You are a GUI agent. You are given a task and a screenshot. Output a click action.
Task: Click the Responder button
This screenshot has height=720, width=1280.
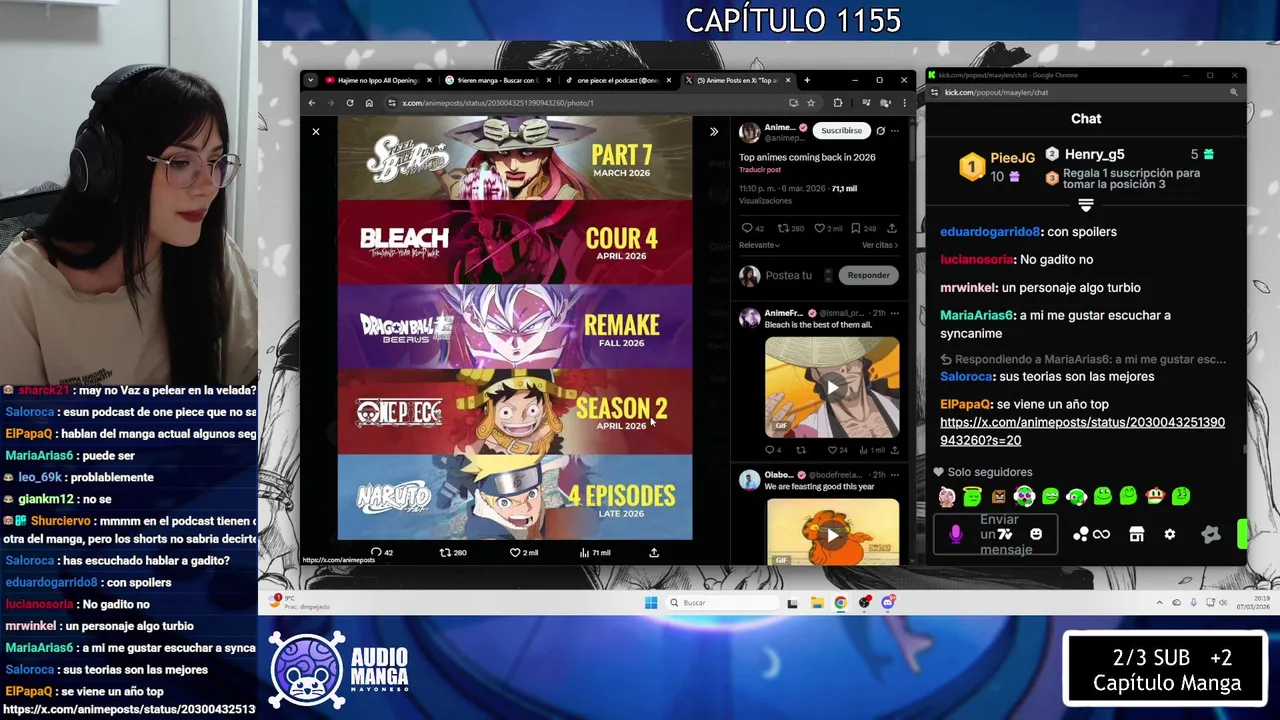[x=868, y=275]
